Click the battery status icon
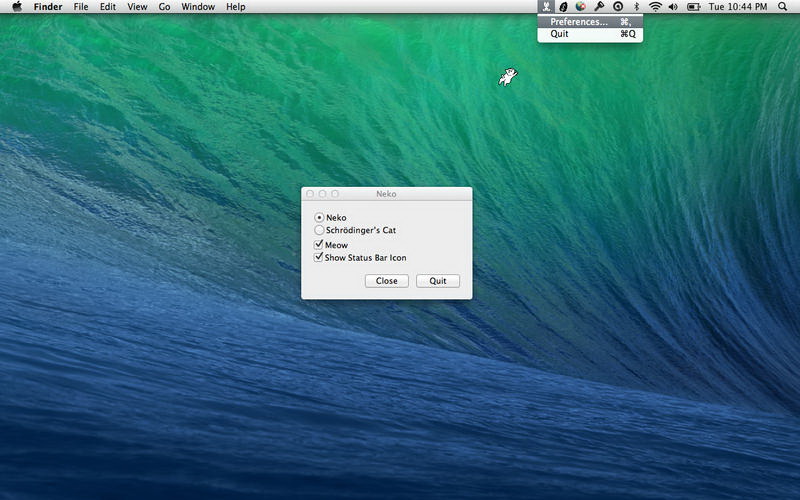 coord(692,7)
